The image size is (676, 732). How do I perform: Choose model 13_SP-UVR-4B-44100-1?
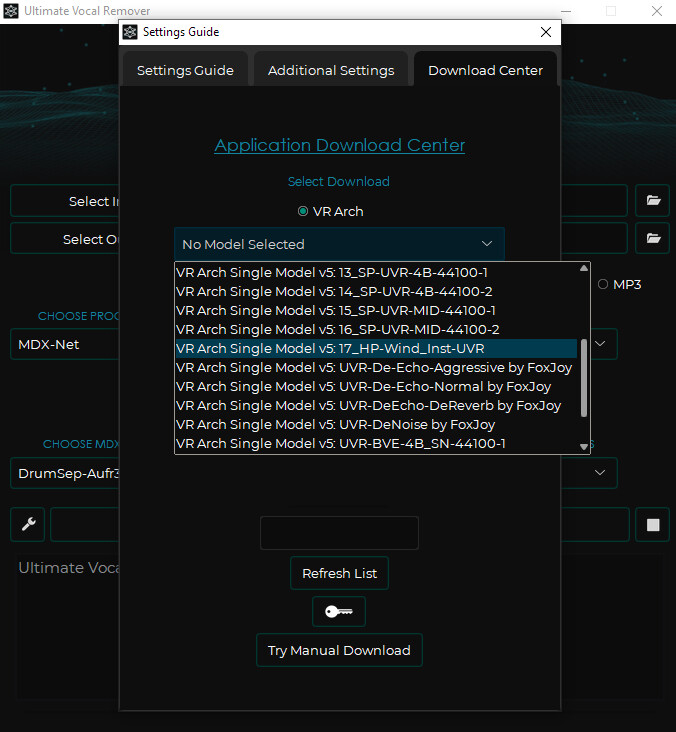click(376, 272)
